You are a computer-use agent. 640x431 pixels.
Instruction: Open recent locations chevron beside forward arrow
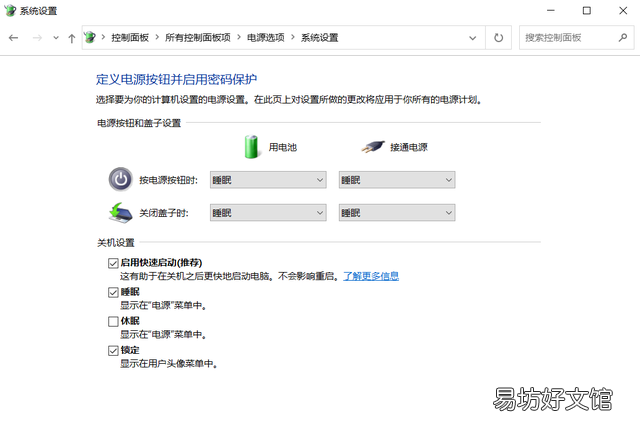pyautogui.click(x=56, y=38)
